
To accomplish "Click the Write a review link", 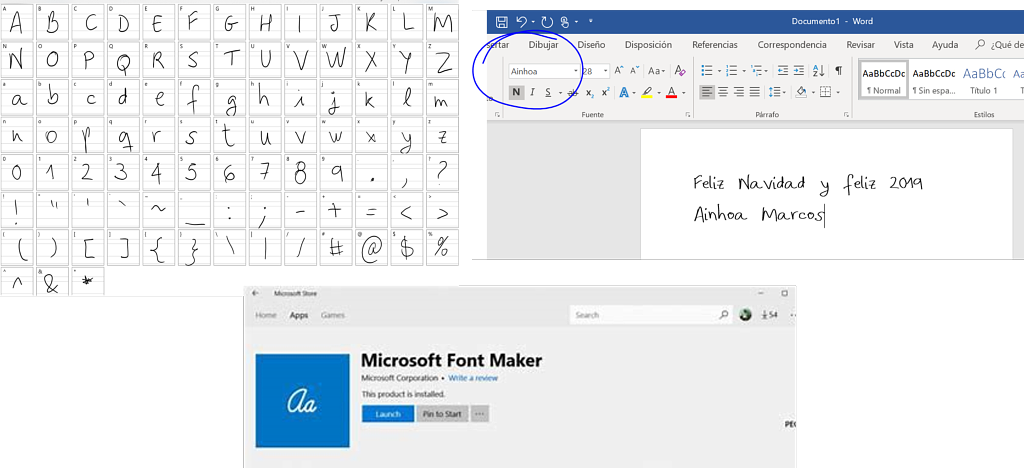I will pos(473,379).
